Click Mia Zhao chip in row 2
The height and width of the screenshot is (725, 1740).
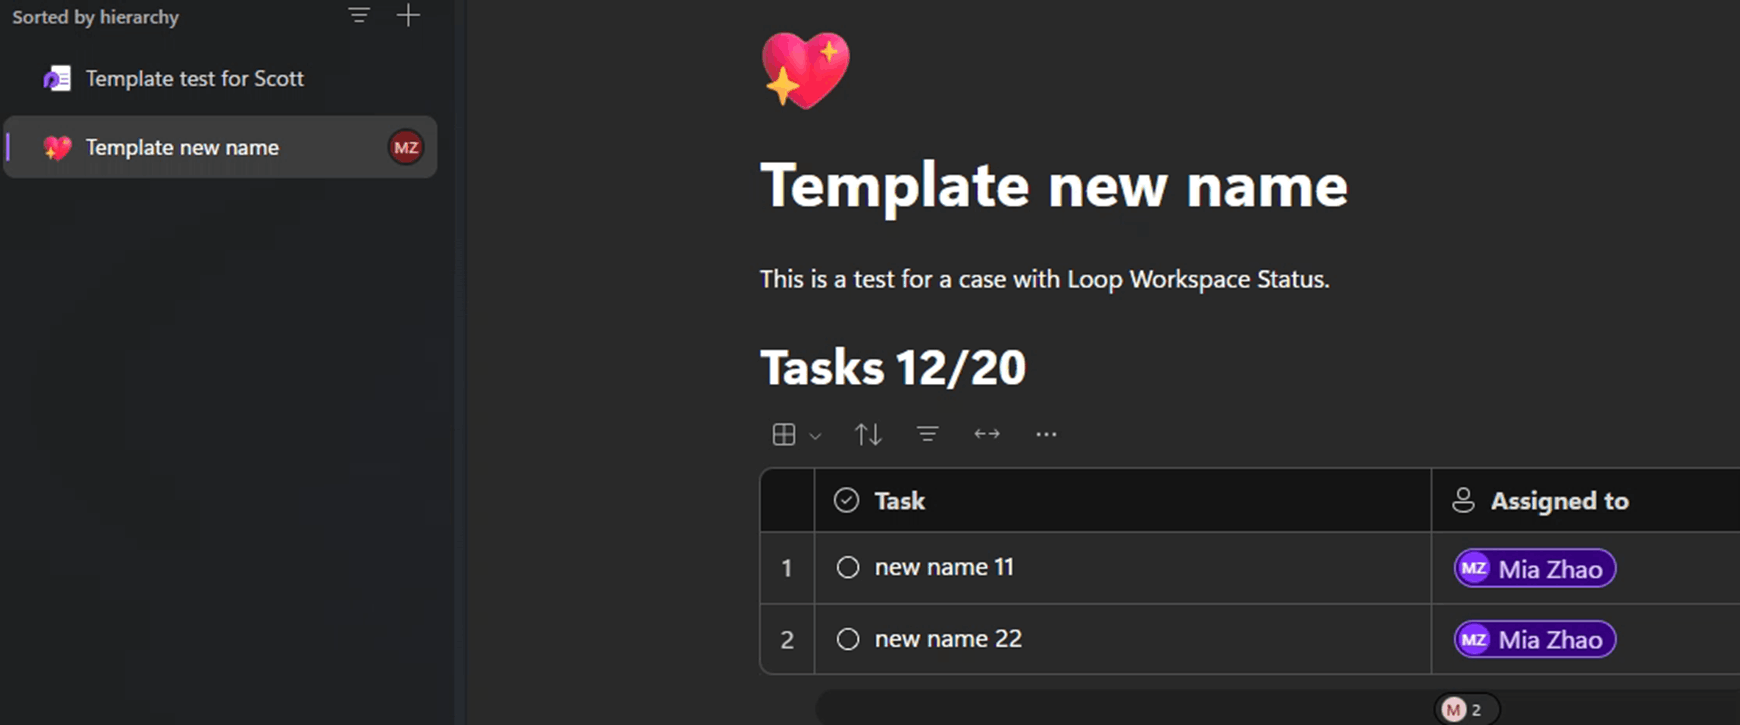tap(1535, 640)
